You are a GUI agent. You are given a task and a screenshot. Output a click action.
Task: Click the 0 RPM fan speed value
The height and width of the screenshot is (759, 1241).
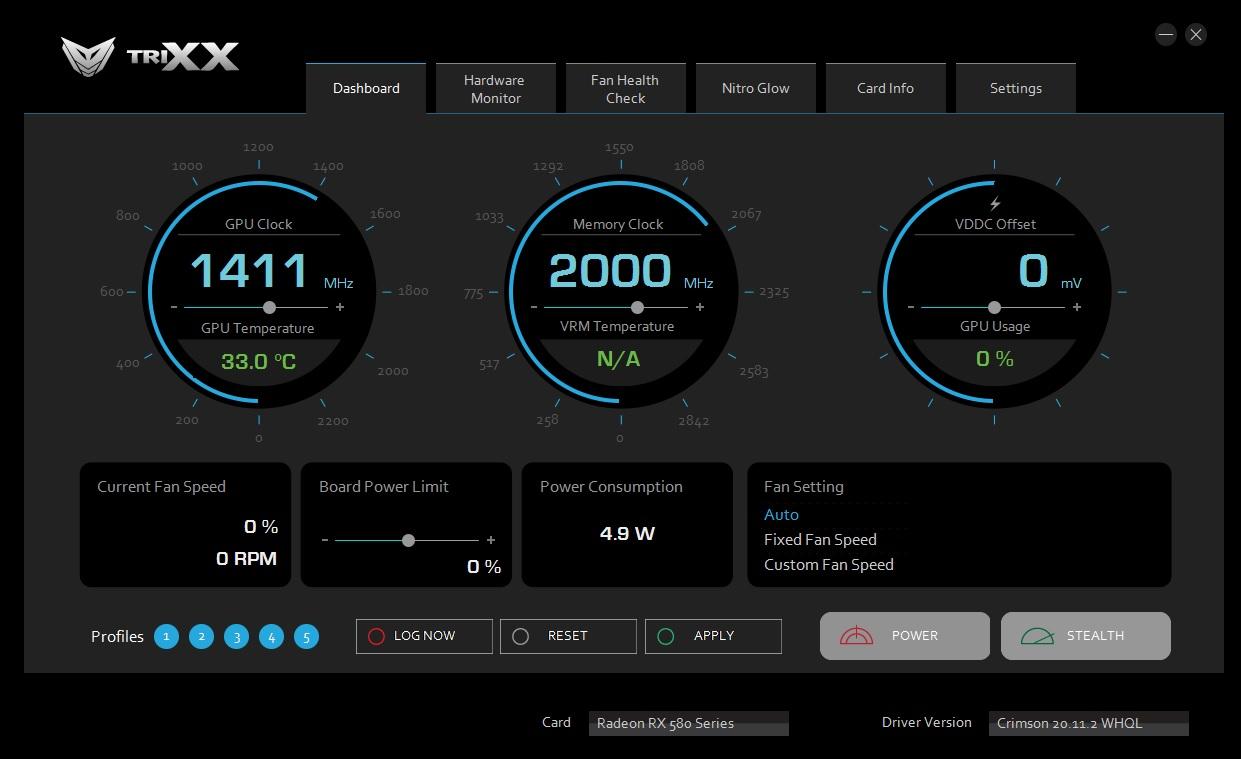(x=246, y=559)
